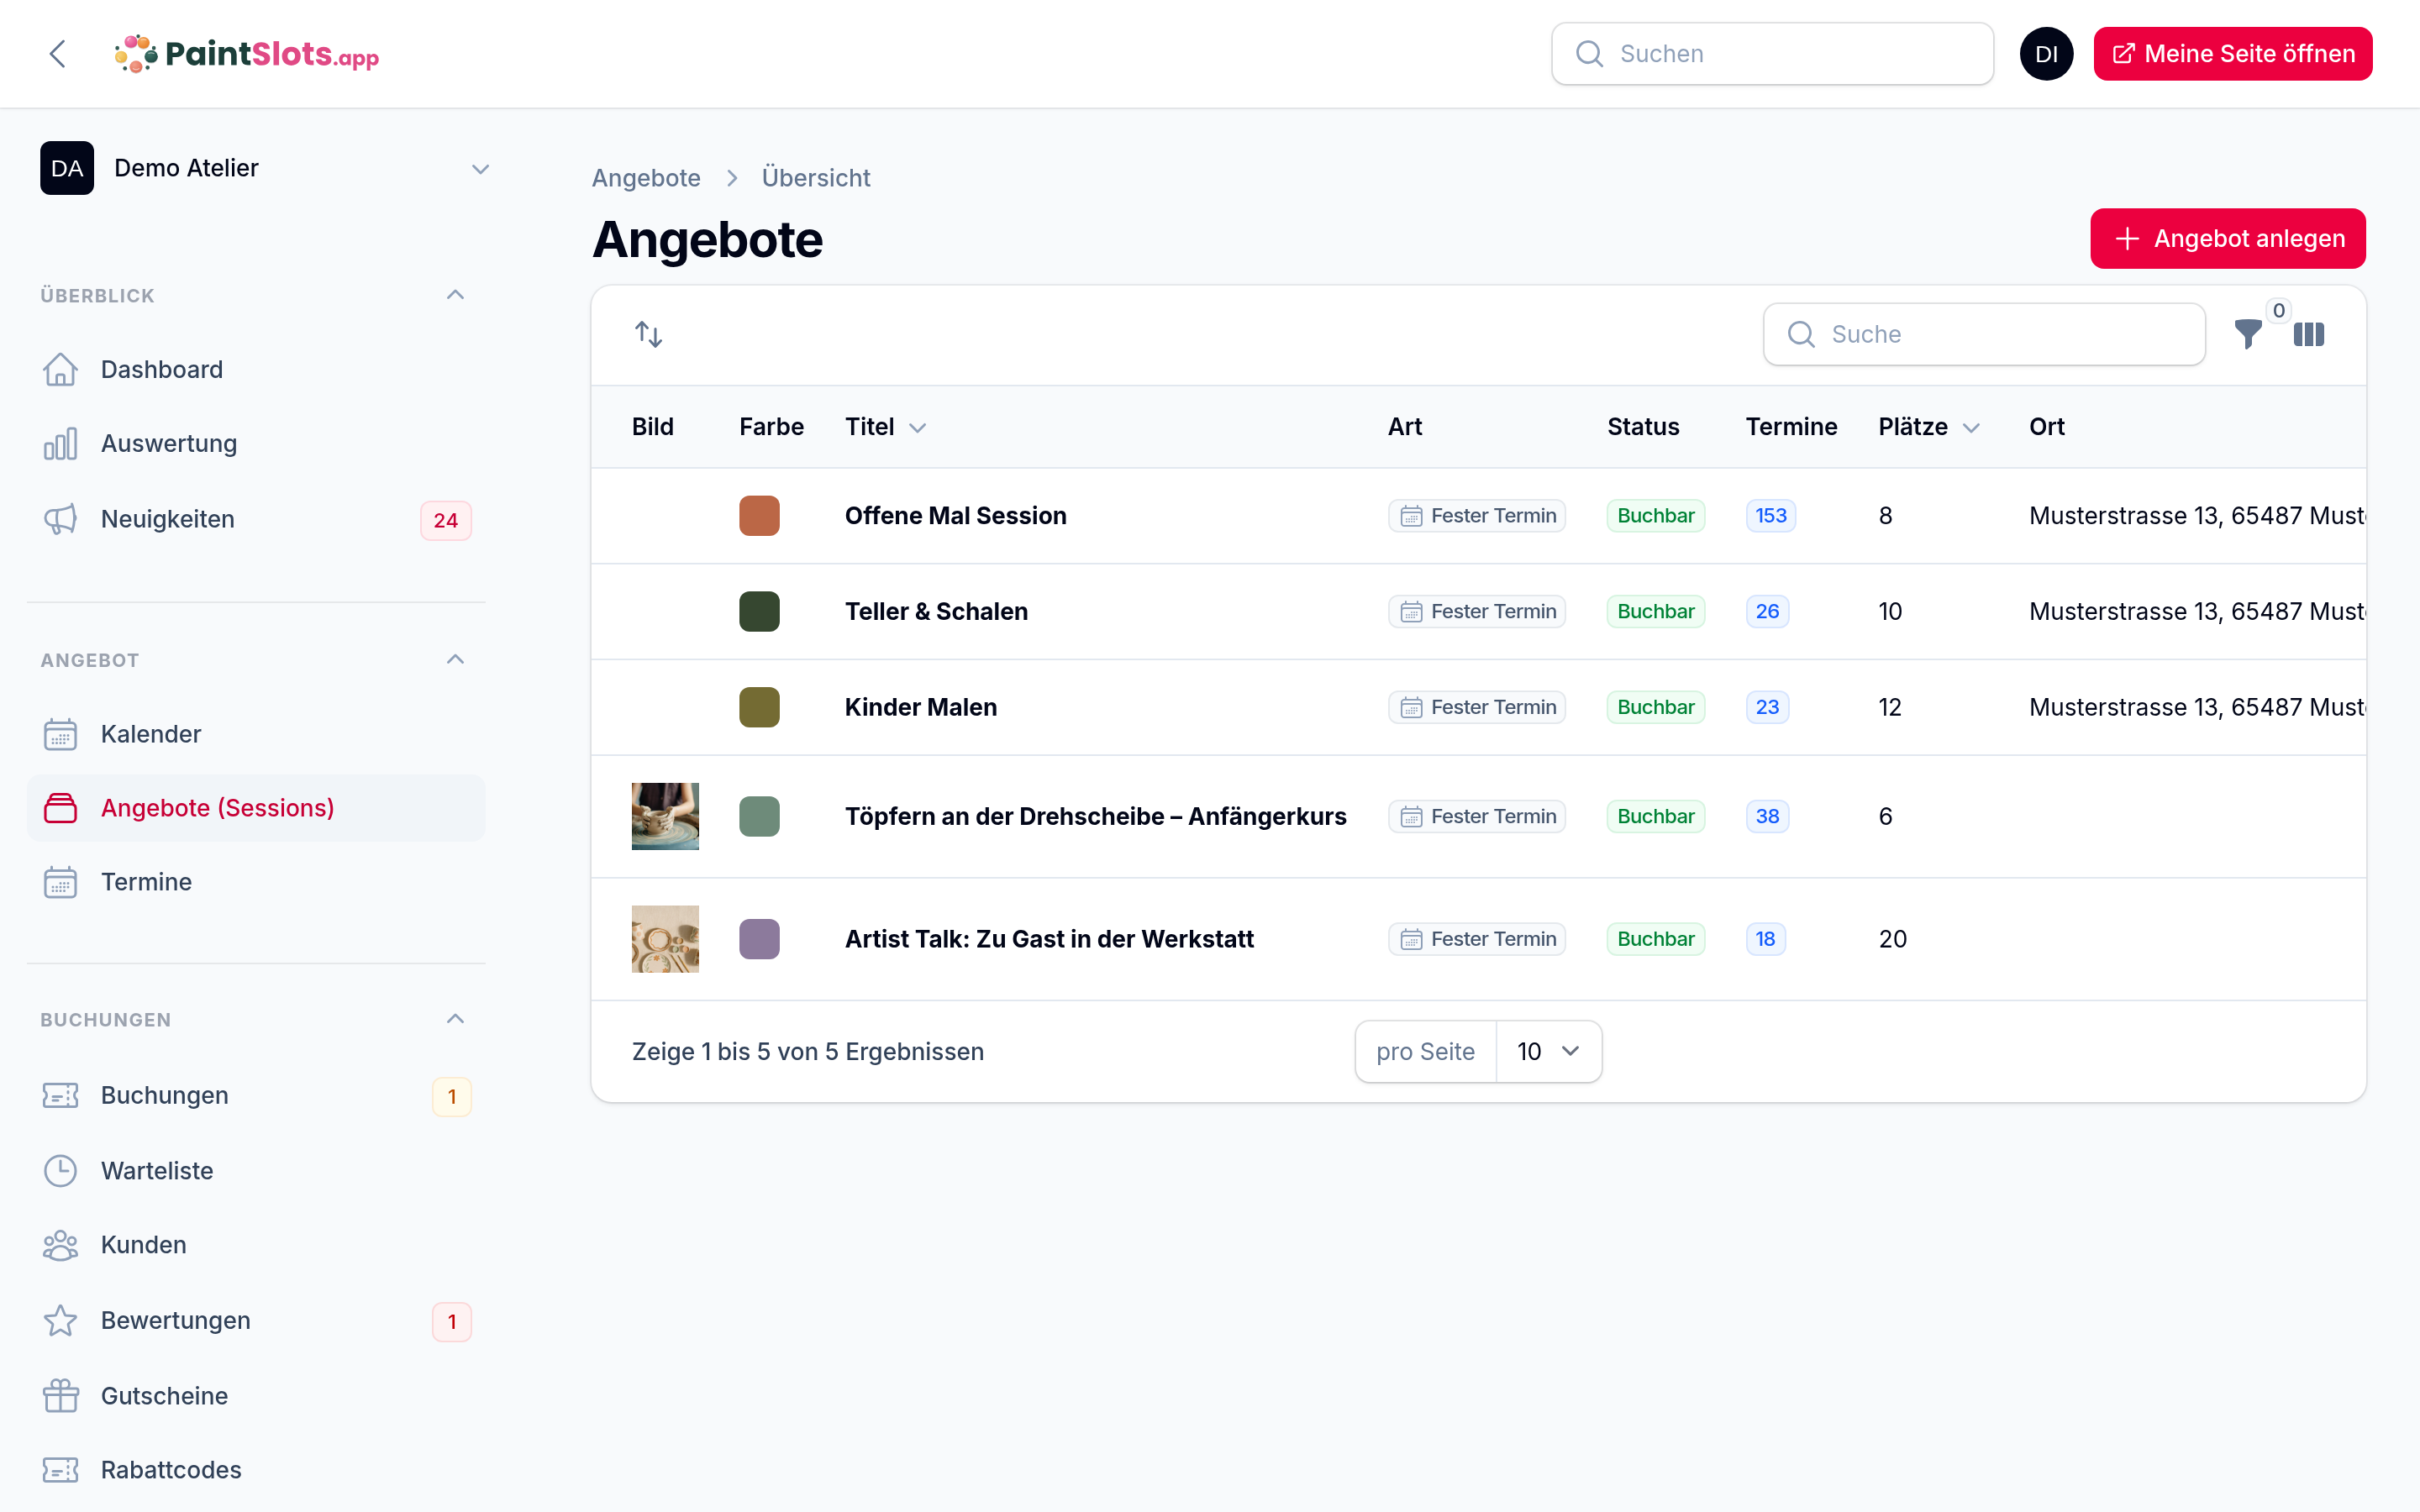
Task: Click the Gutscheine gift icon
Action: (x=60, y=1396)
